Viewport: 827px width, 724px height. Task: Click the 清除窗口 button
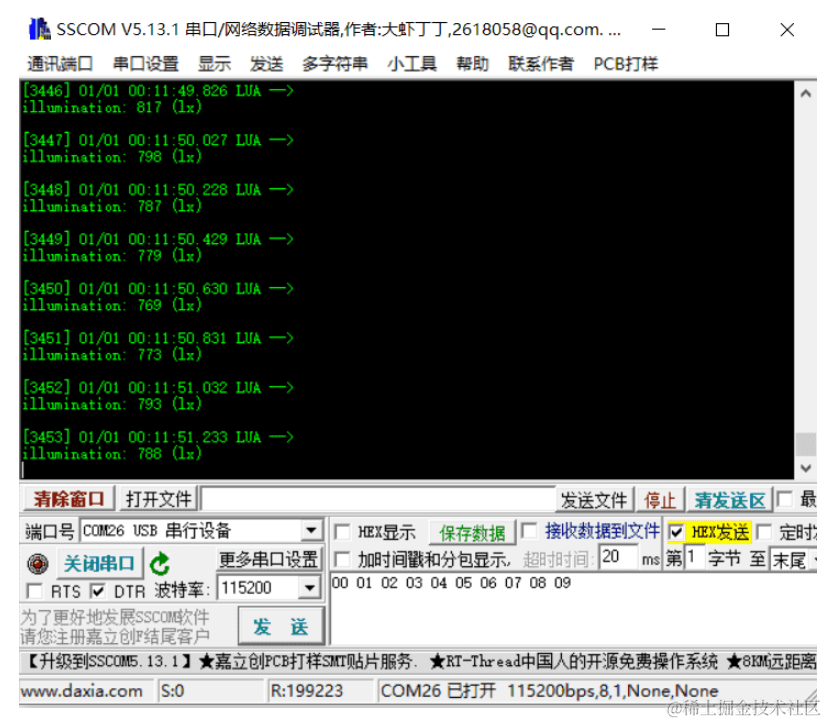(66, 498)
